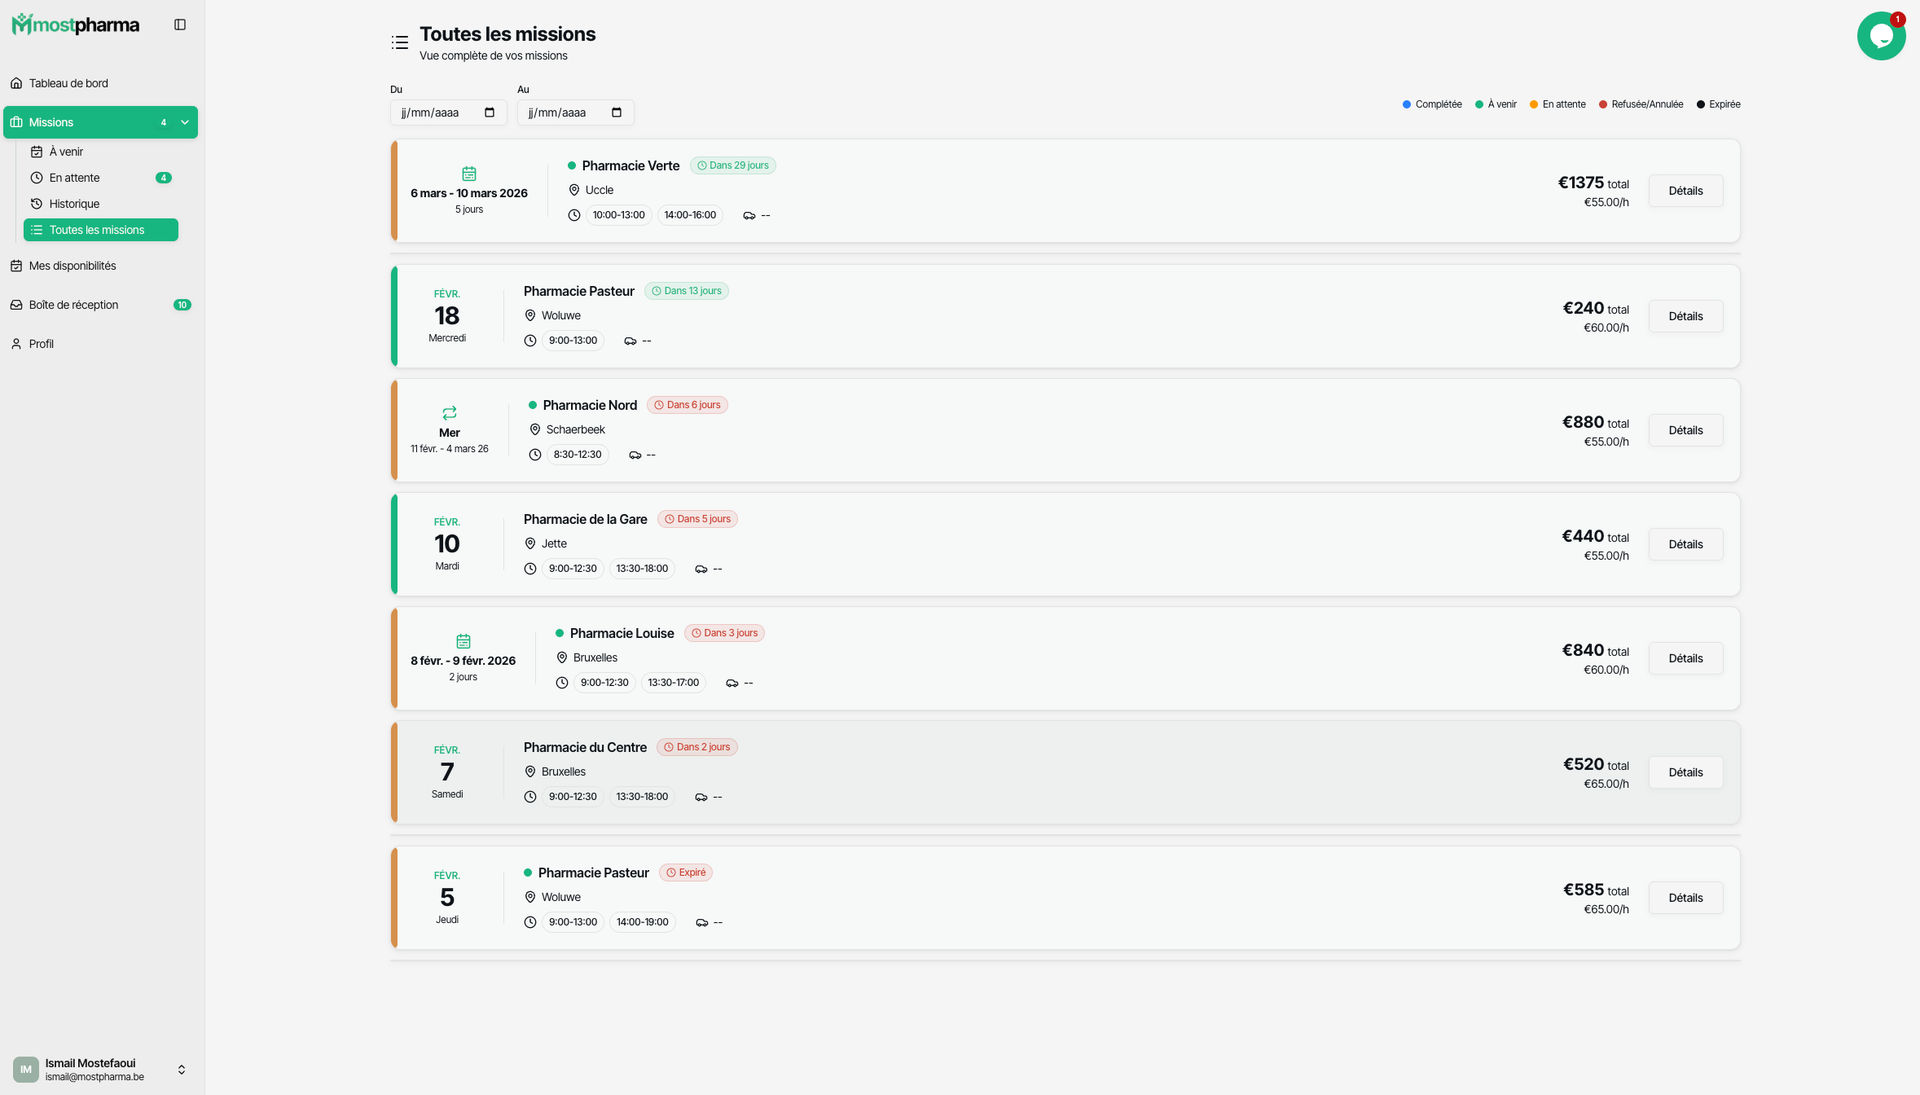This screenshot has width=1920, height=1095.
Task: Open the calendar picker for the Au field
Action: 617,113
